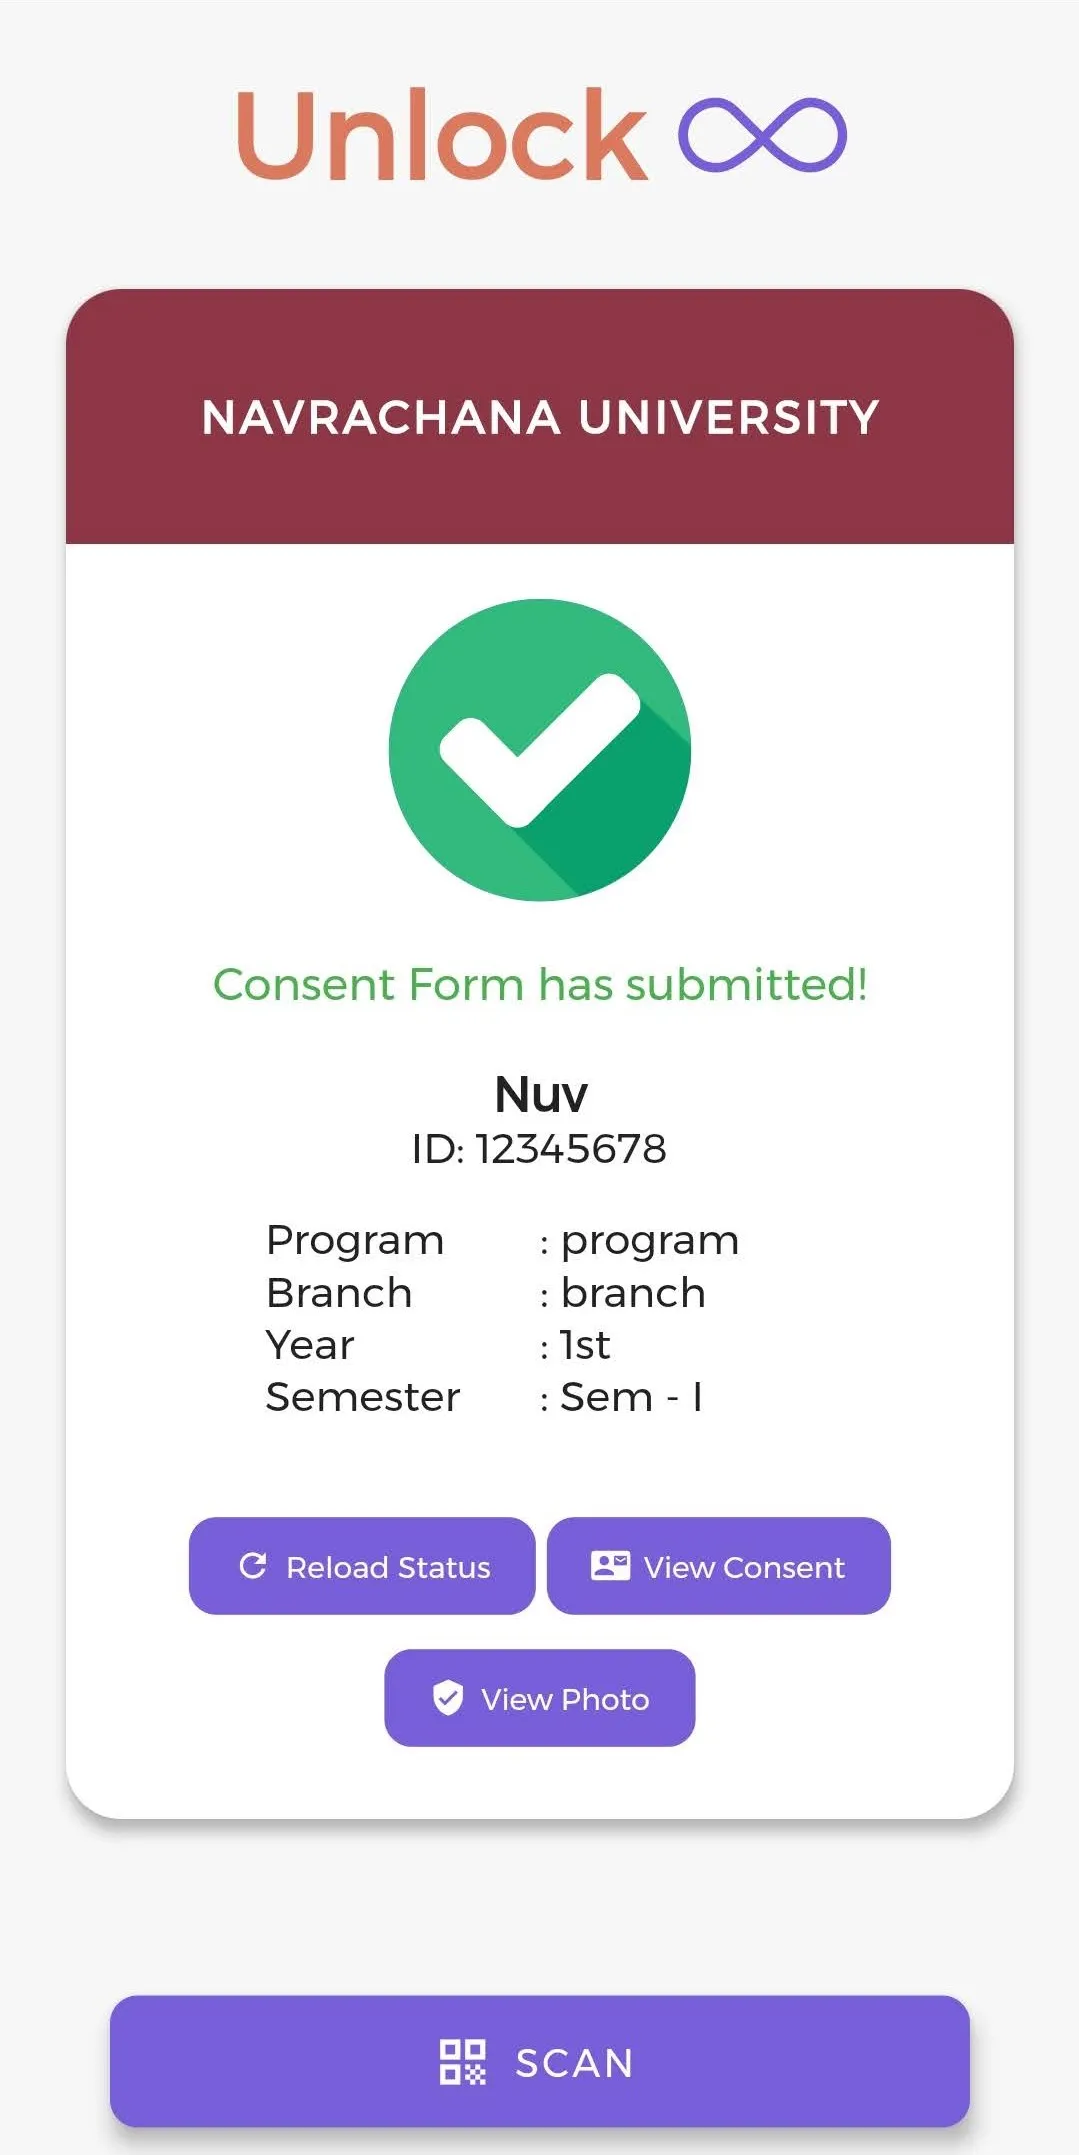Click the circular reload arrow icon
Screen dimensions: 1079x2155
coord(253,1566)
